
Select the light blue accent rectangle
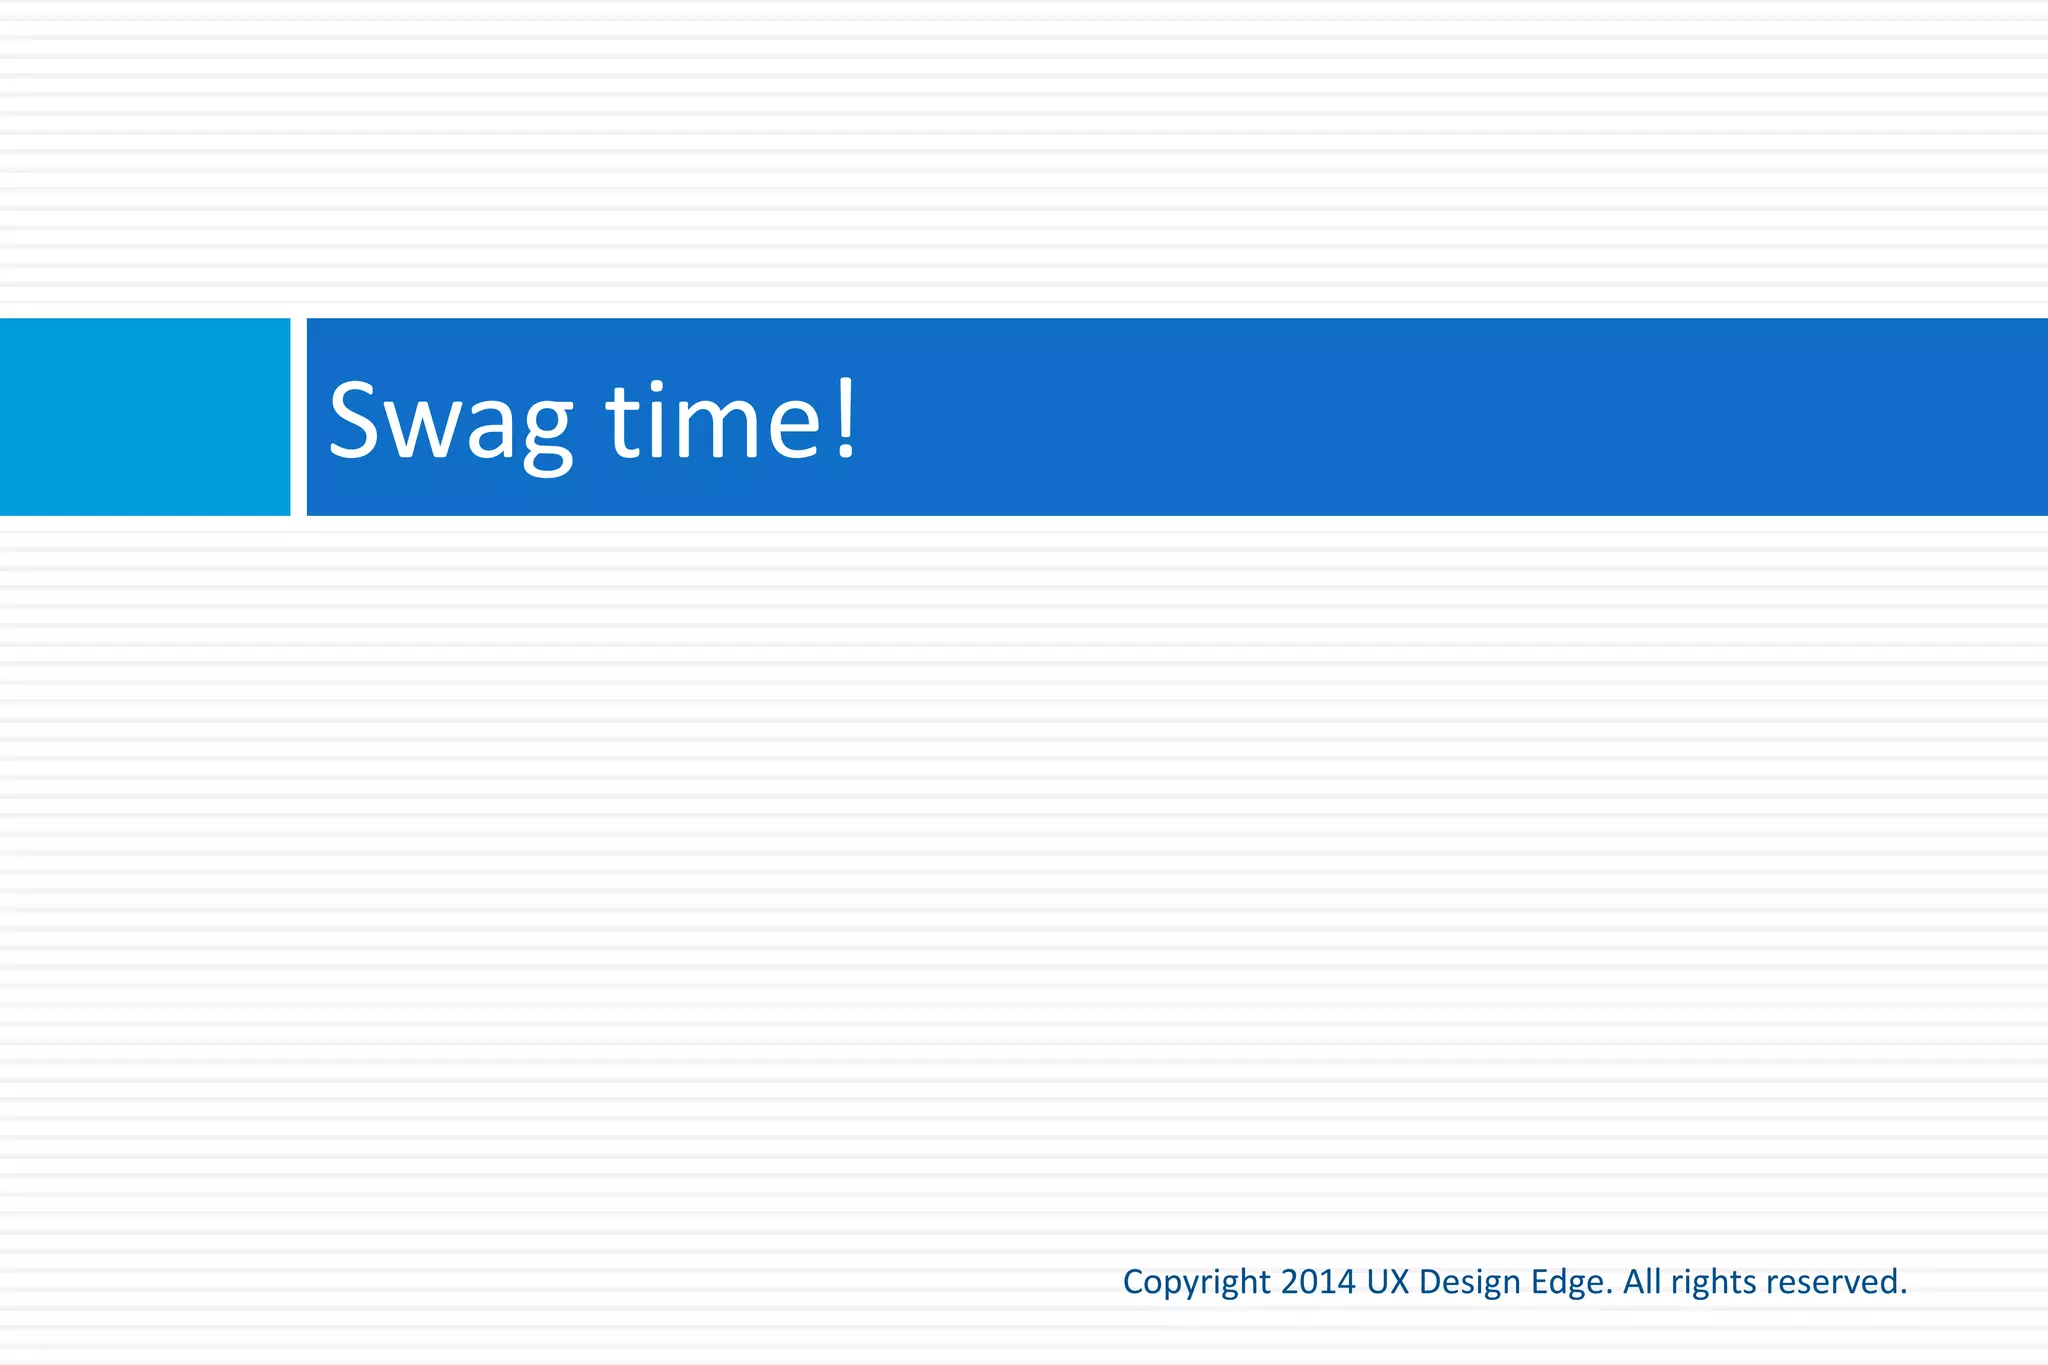pyautogui.click(x=144, y=417)
